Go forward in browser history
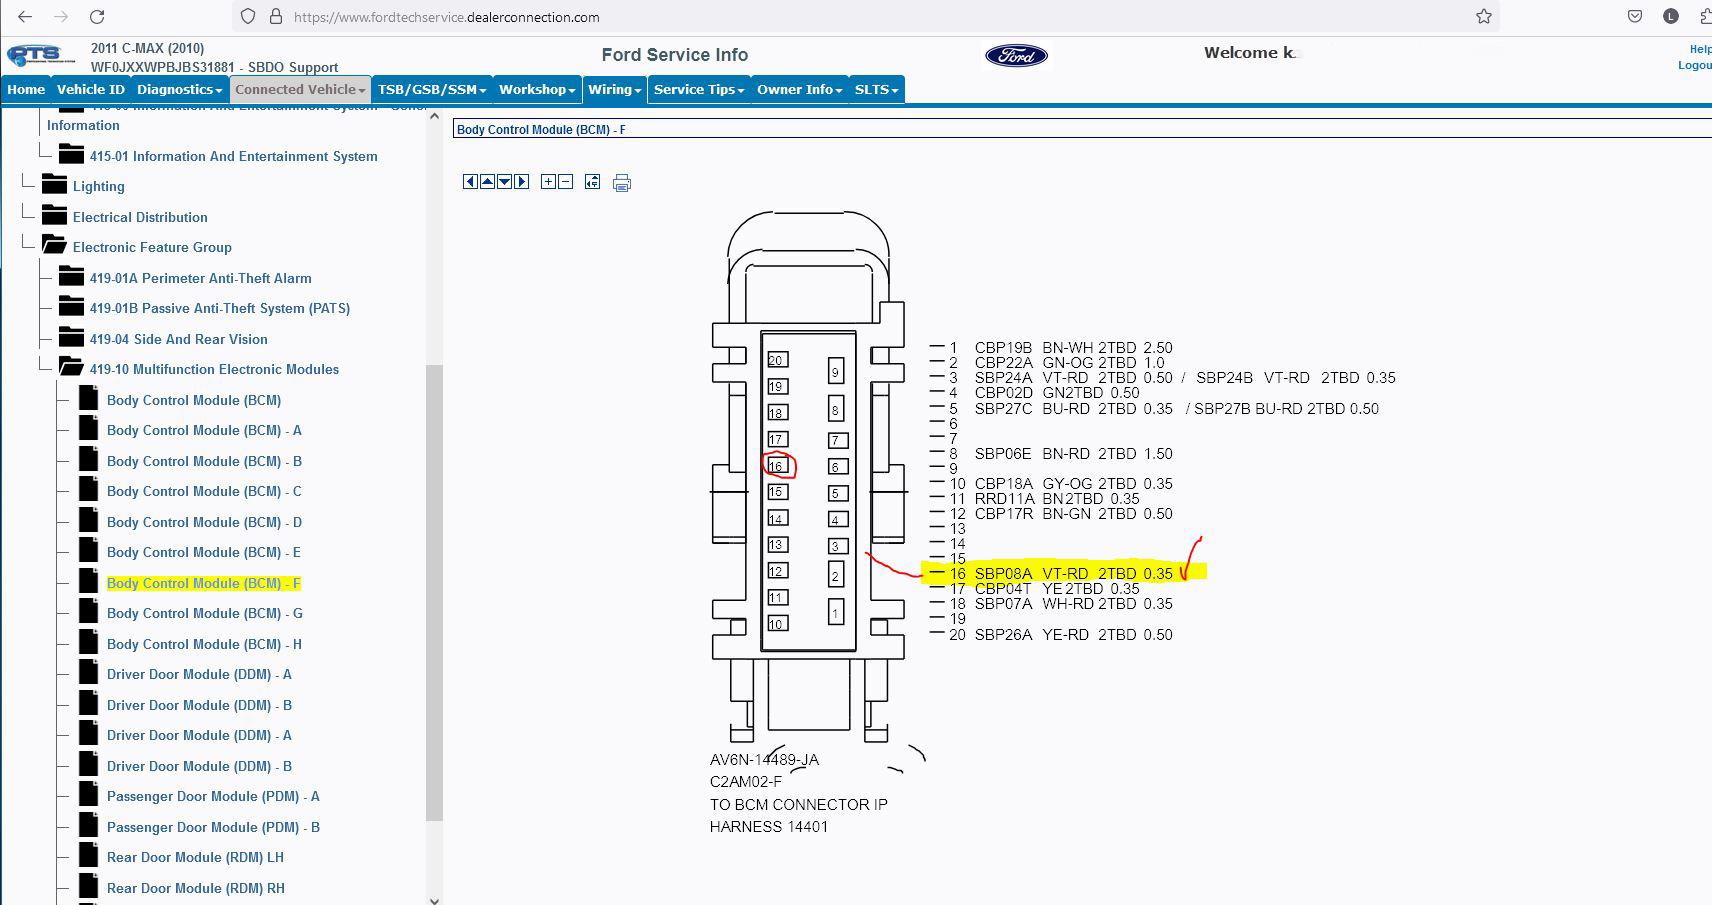This screenshot has width=1712, height=905. pyautogui.click(x=61, y=17)
